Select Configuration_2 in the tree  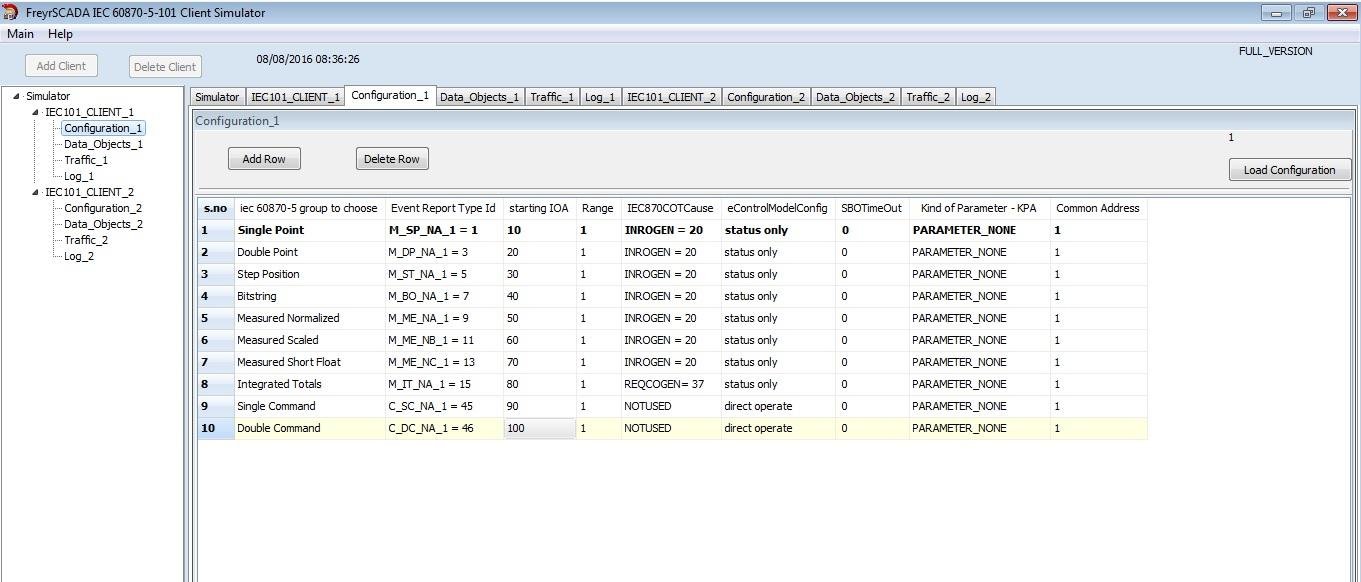103,208
